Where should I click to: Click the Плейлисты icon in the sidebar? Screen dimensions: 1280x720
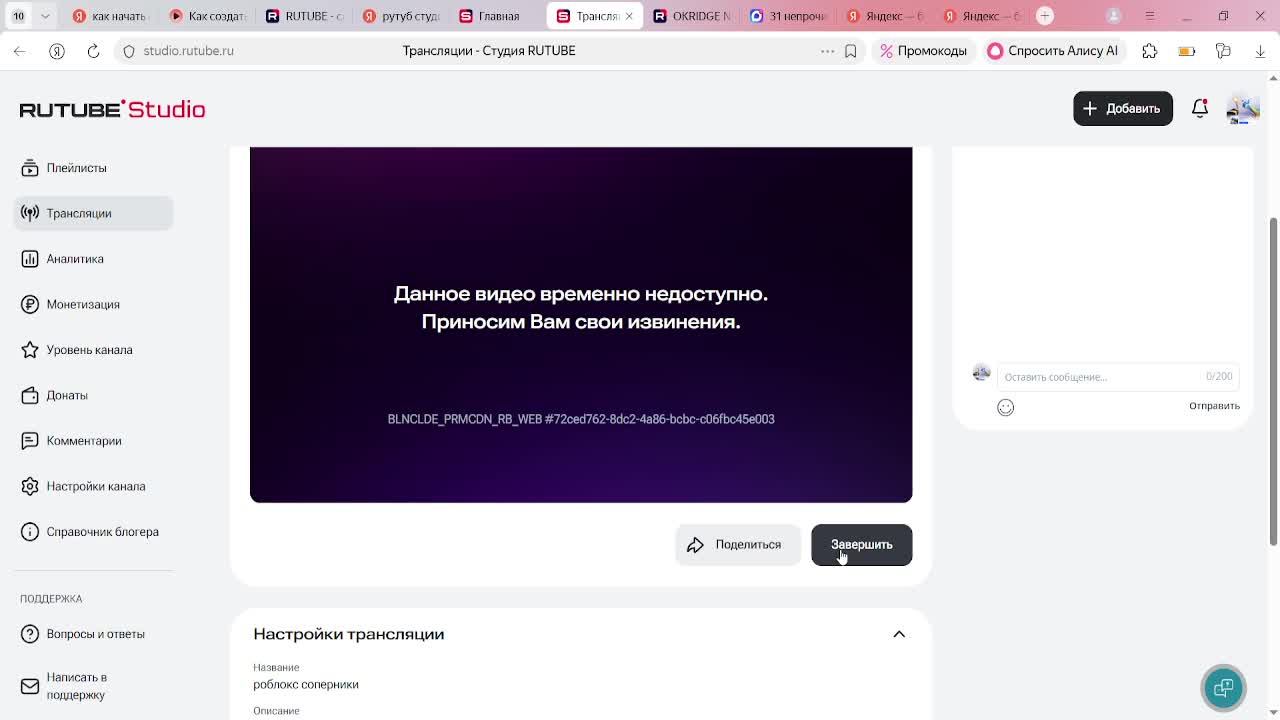coord(30,168)
